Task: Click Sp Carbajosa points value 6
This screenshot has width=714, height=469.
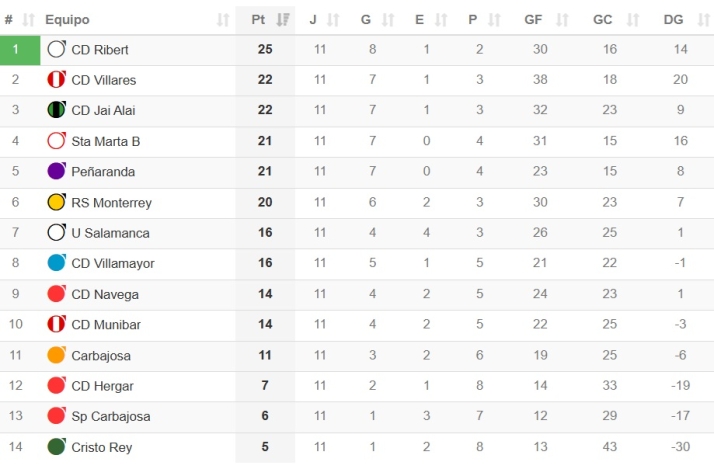Action: click(265, 416)
